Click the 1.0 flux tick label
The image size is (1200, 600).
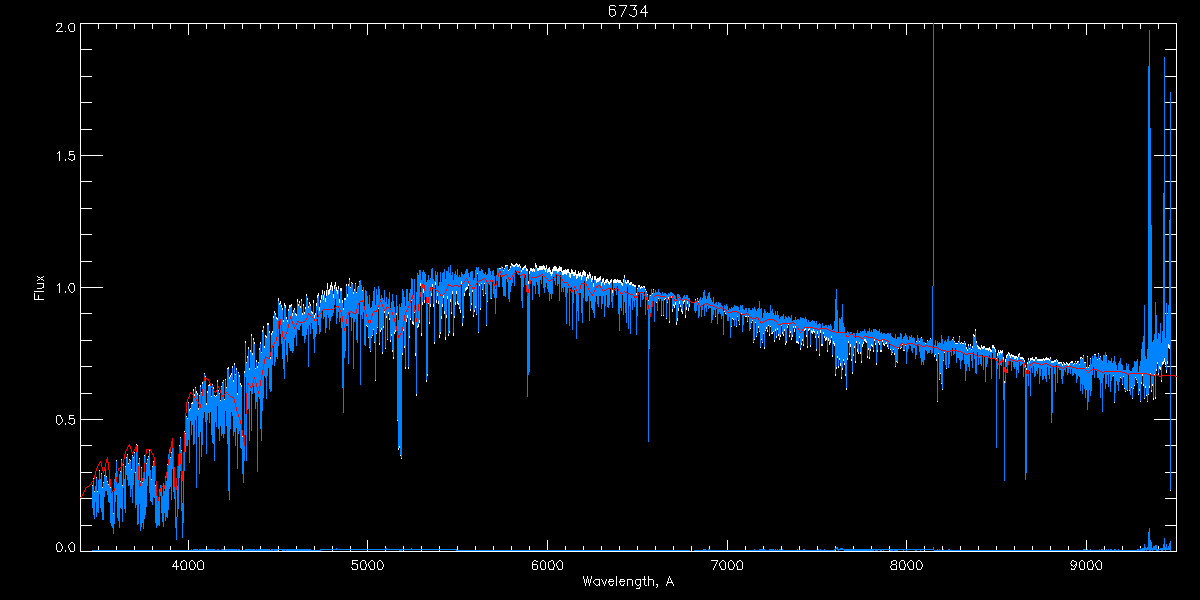point(65,288)
